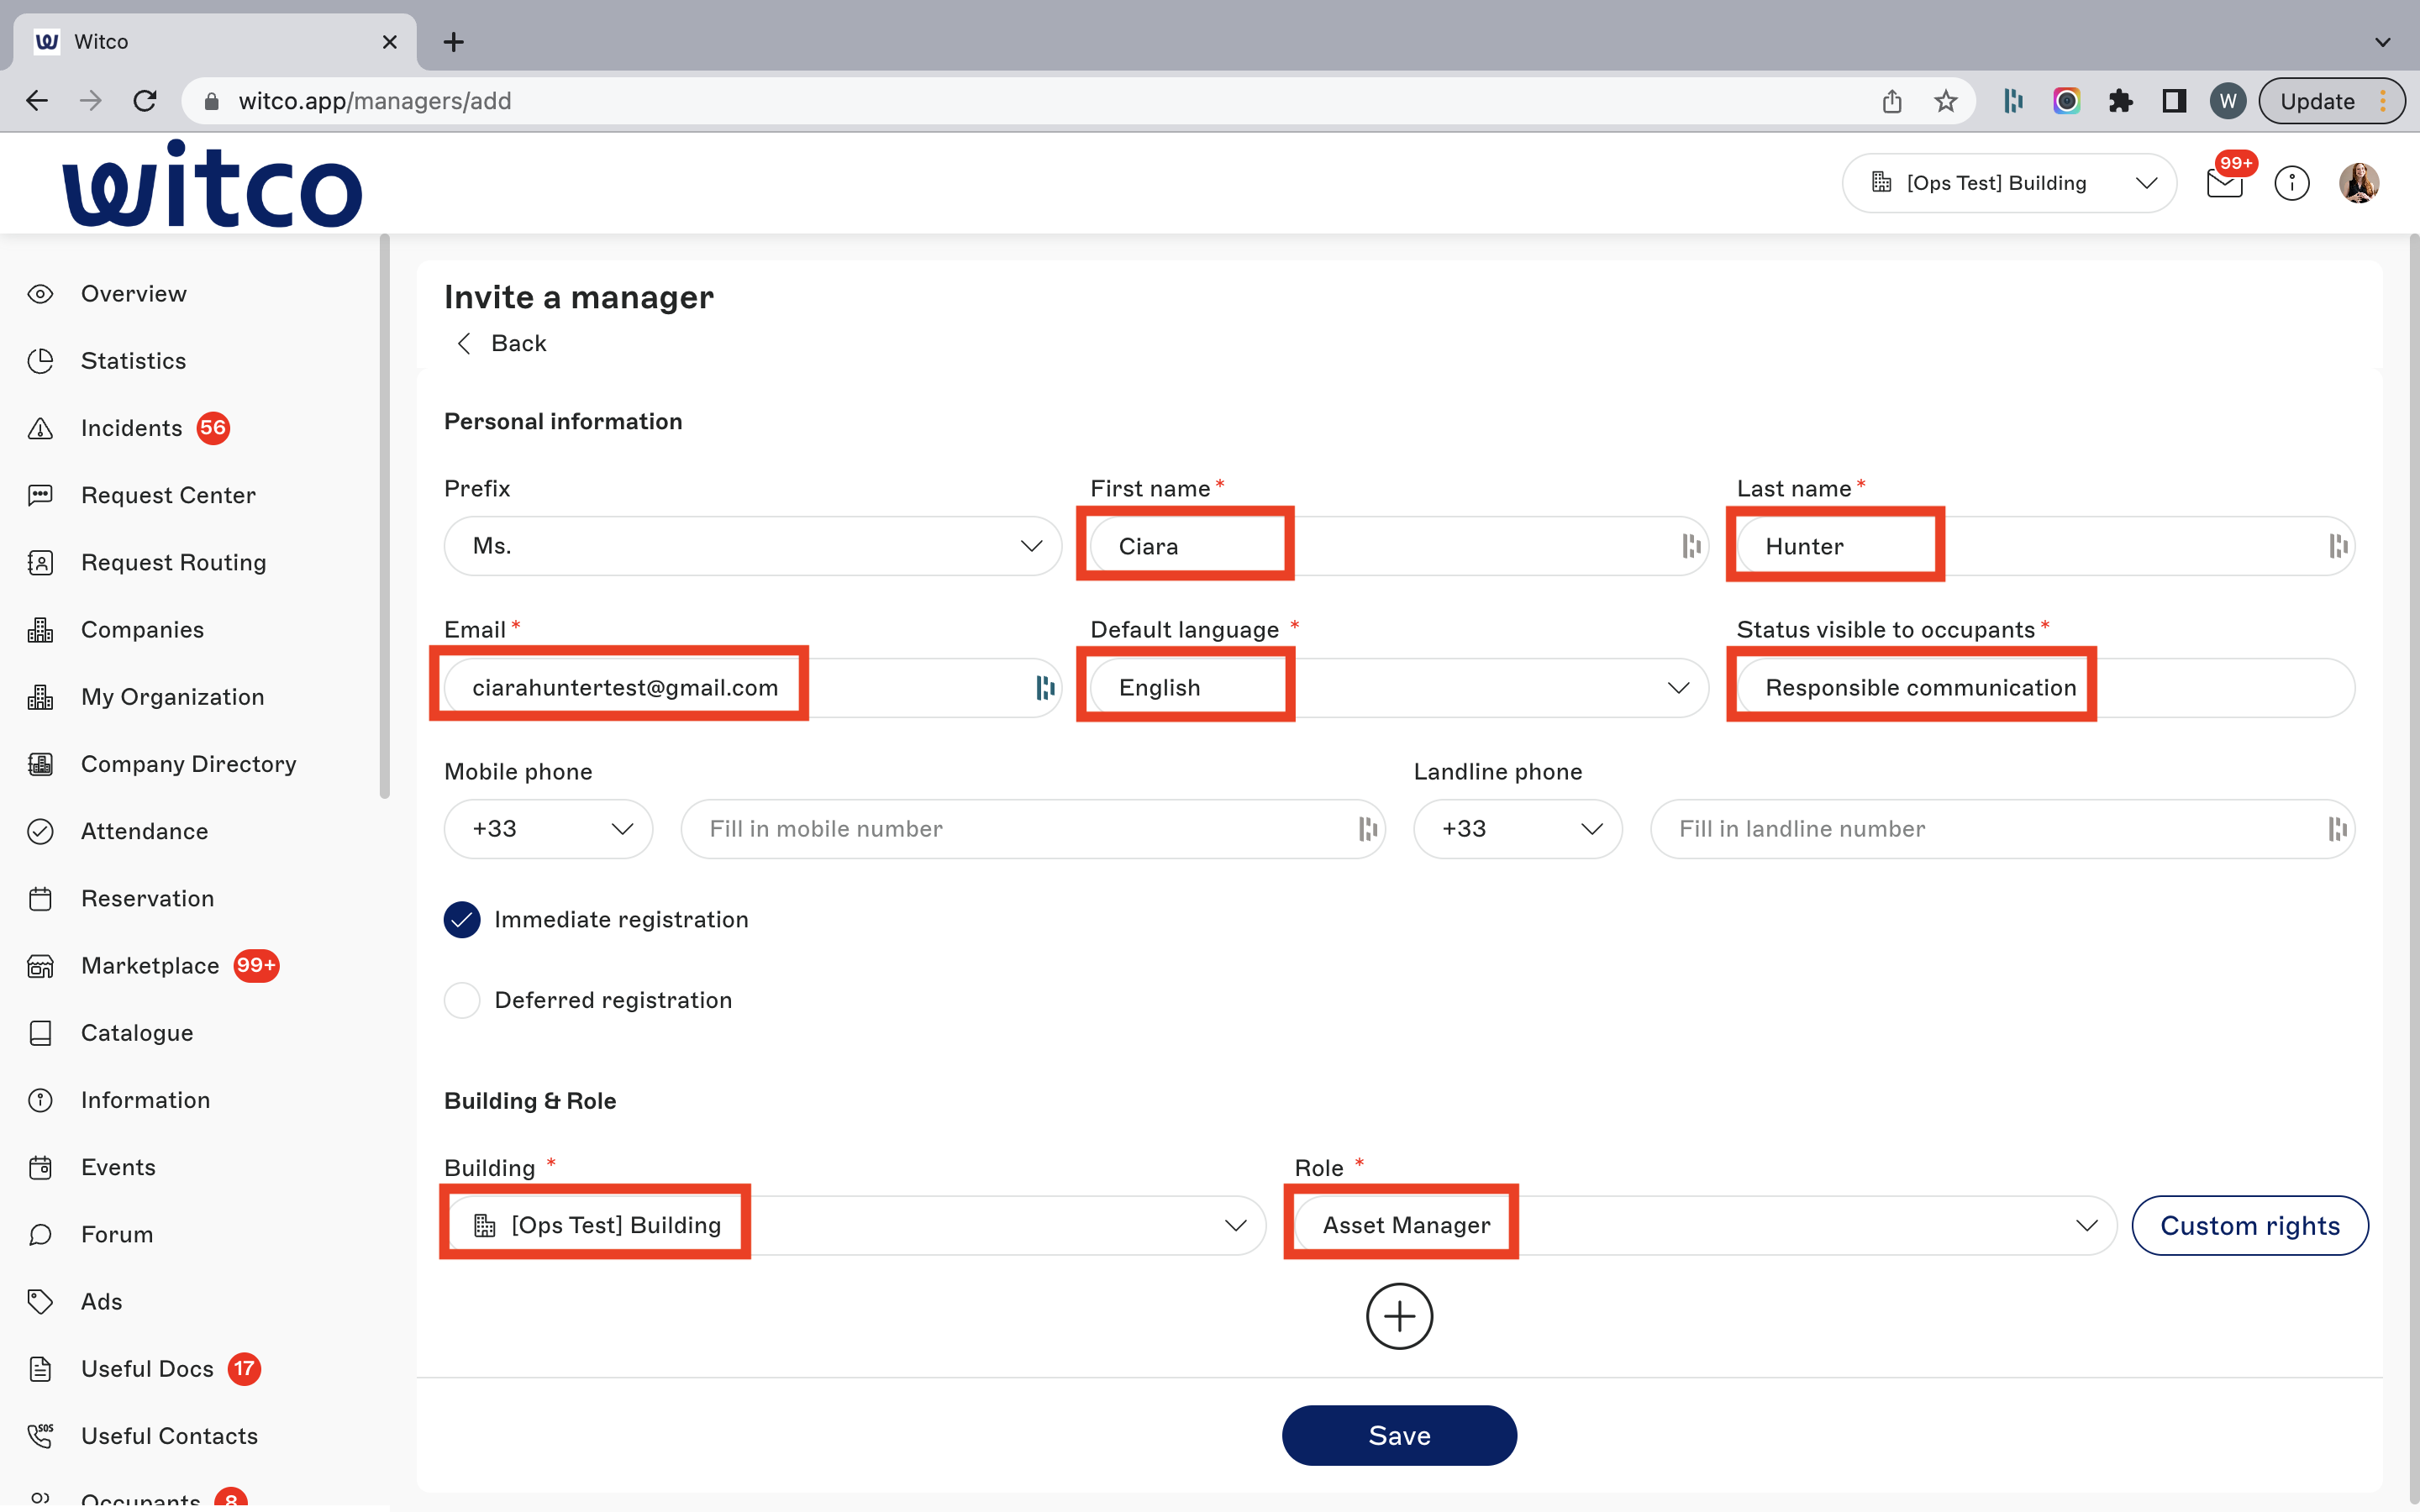Click the Chrome profile W icon
The image size is (2420, 1512).
pyautogui.click(x=2227, y=101)
